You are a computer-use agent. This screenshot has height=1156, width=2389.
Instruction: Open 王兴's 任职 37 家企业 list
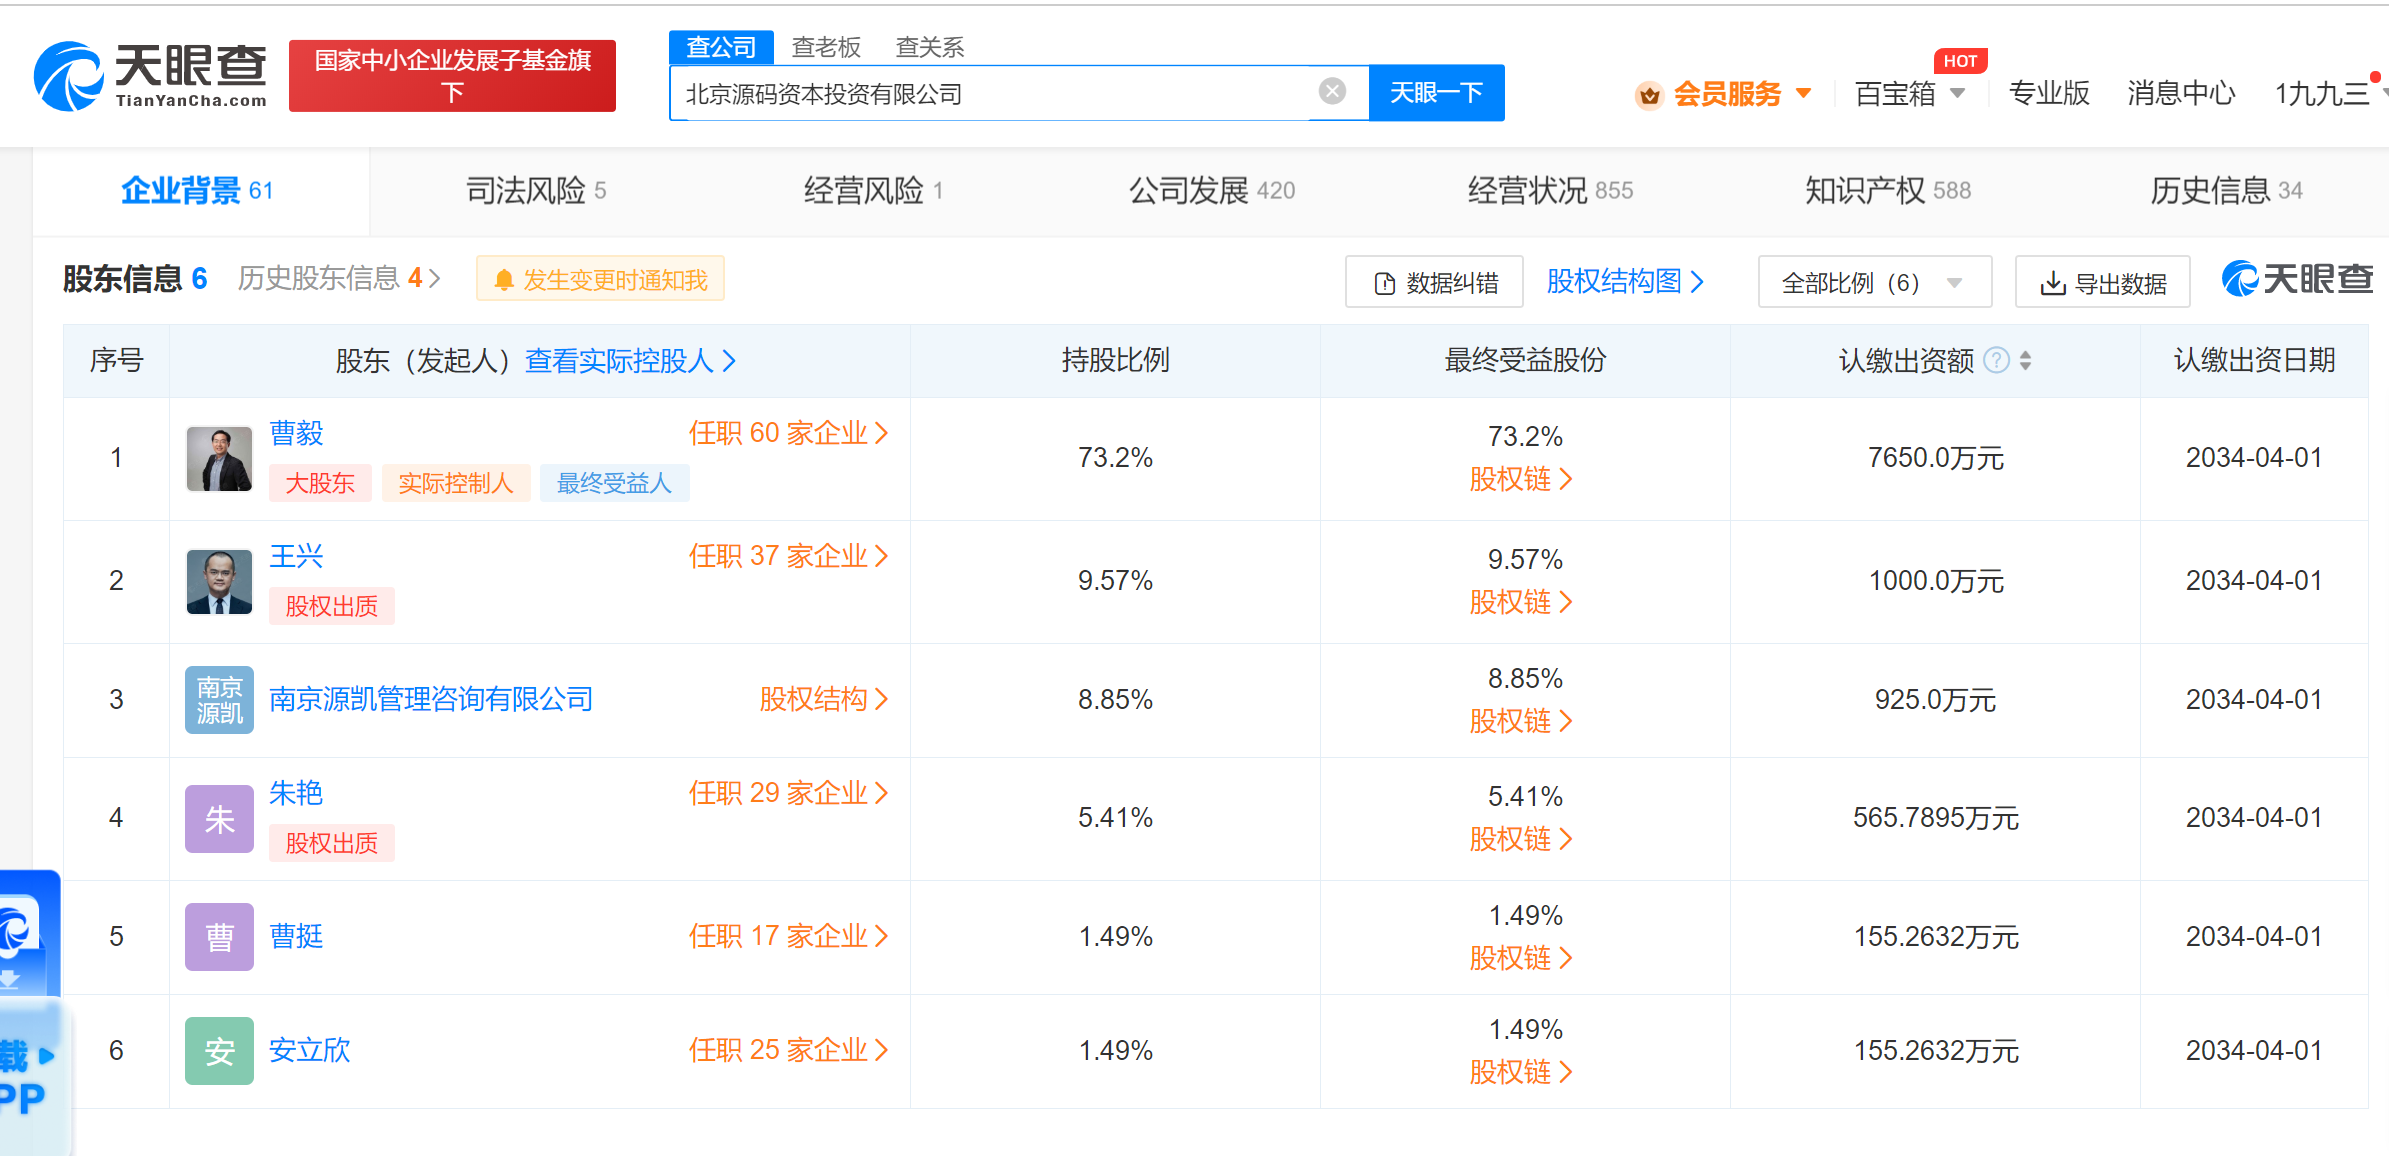coord(788,556)
